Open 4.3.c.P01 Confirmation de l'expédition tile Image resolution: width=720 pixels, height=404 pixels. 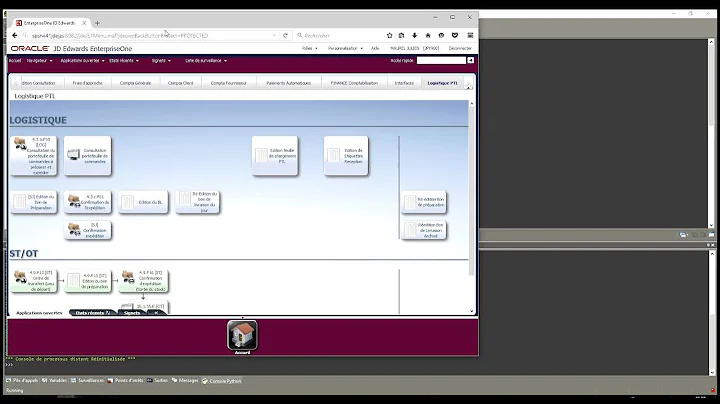tap(88, 202)
